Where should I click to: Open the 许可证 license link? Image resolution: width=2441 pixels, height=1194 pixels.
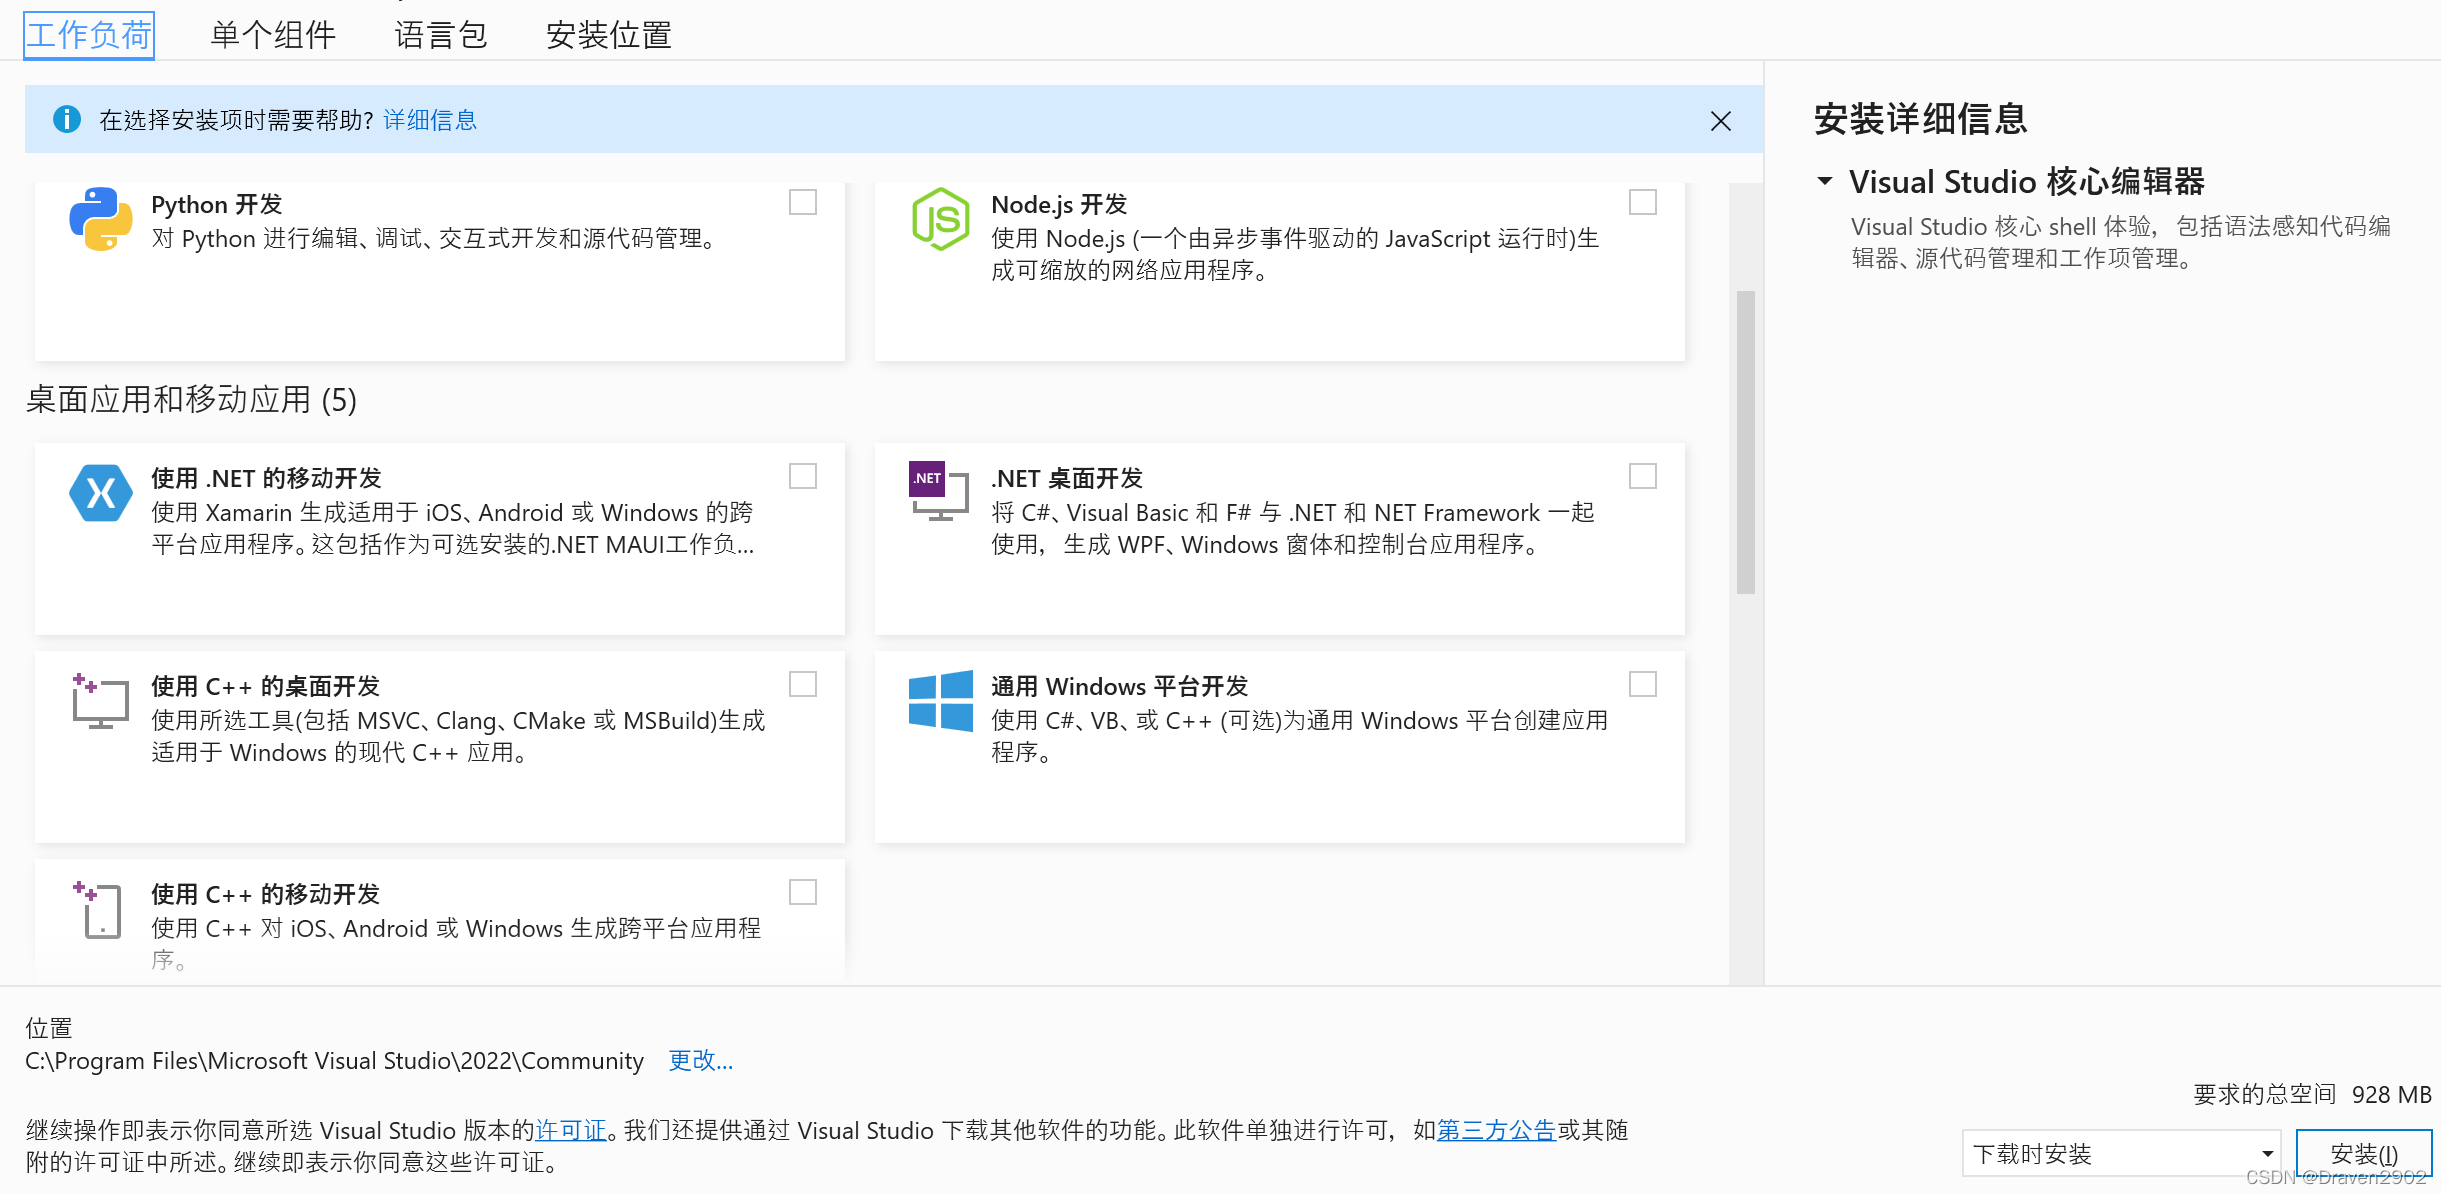[x=571, y=1130]
